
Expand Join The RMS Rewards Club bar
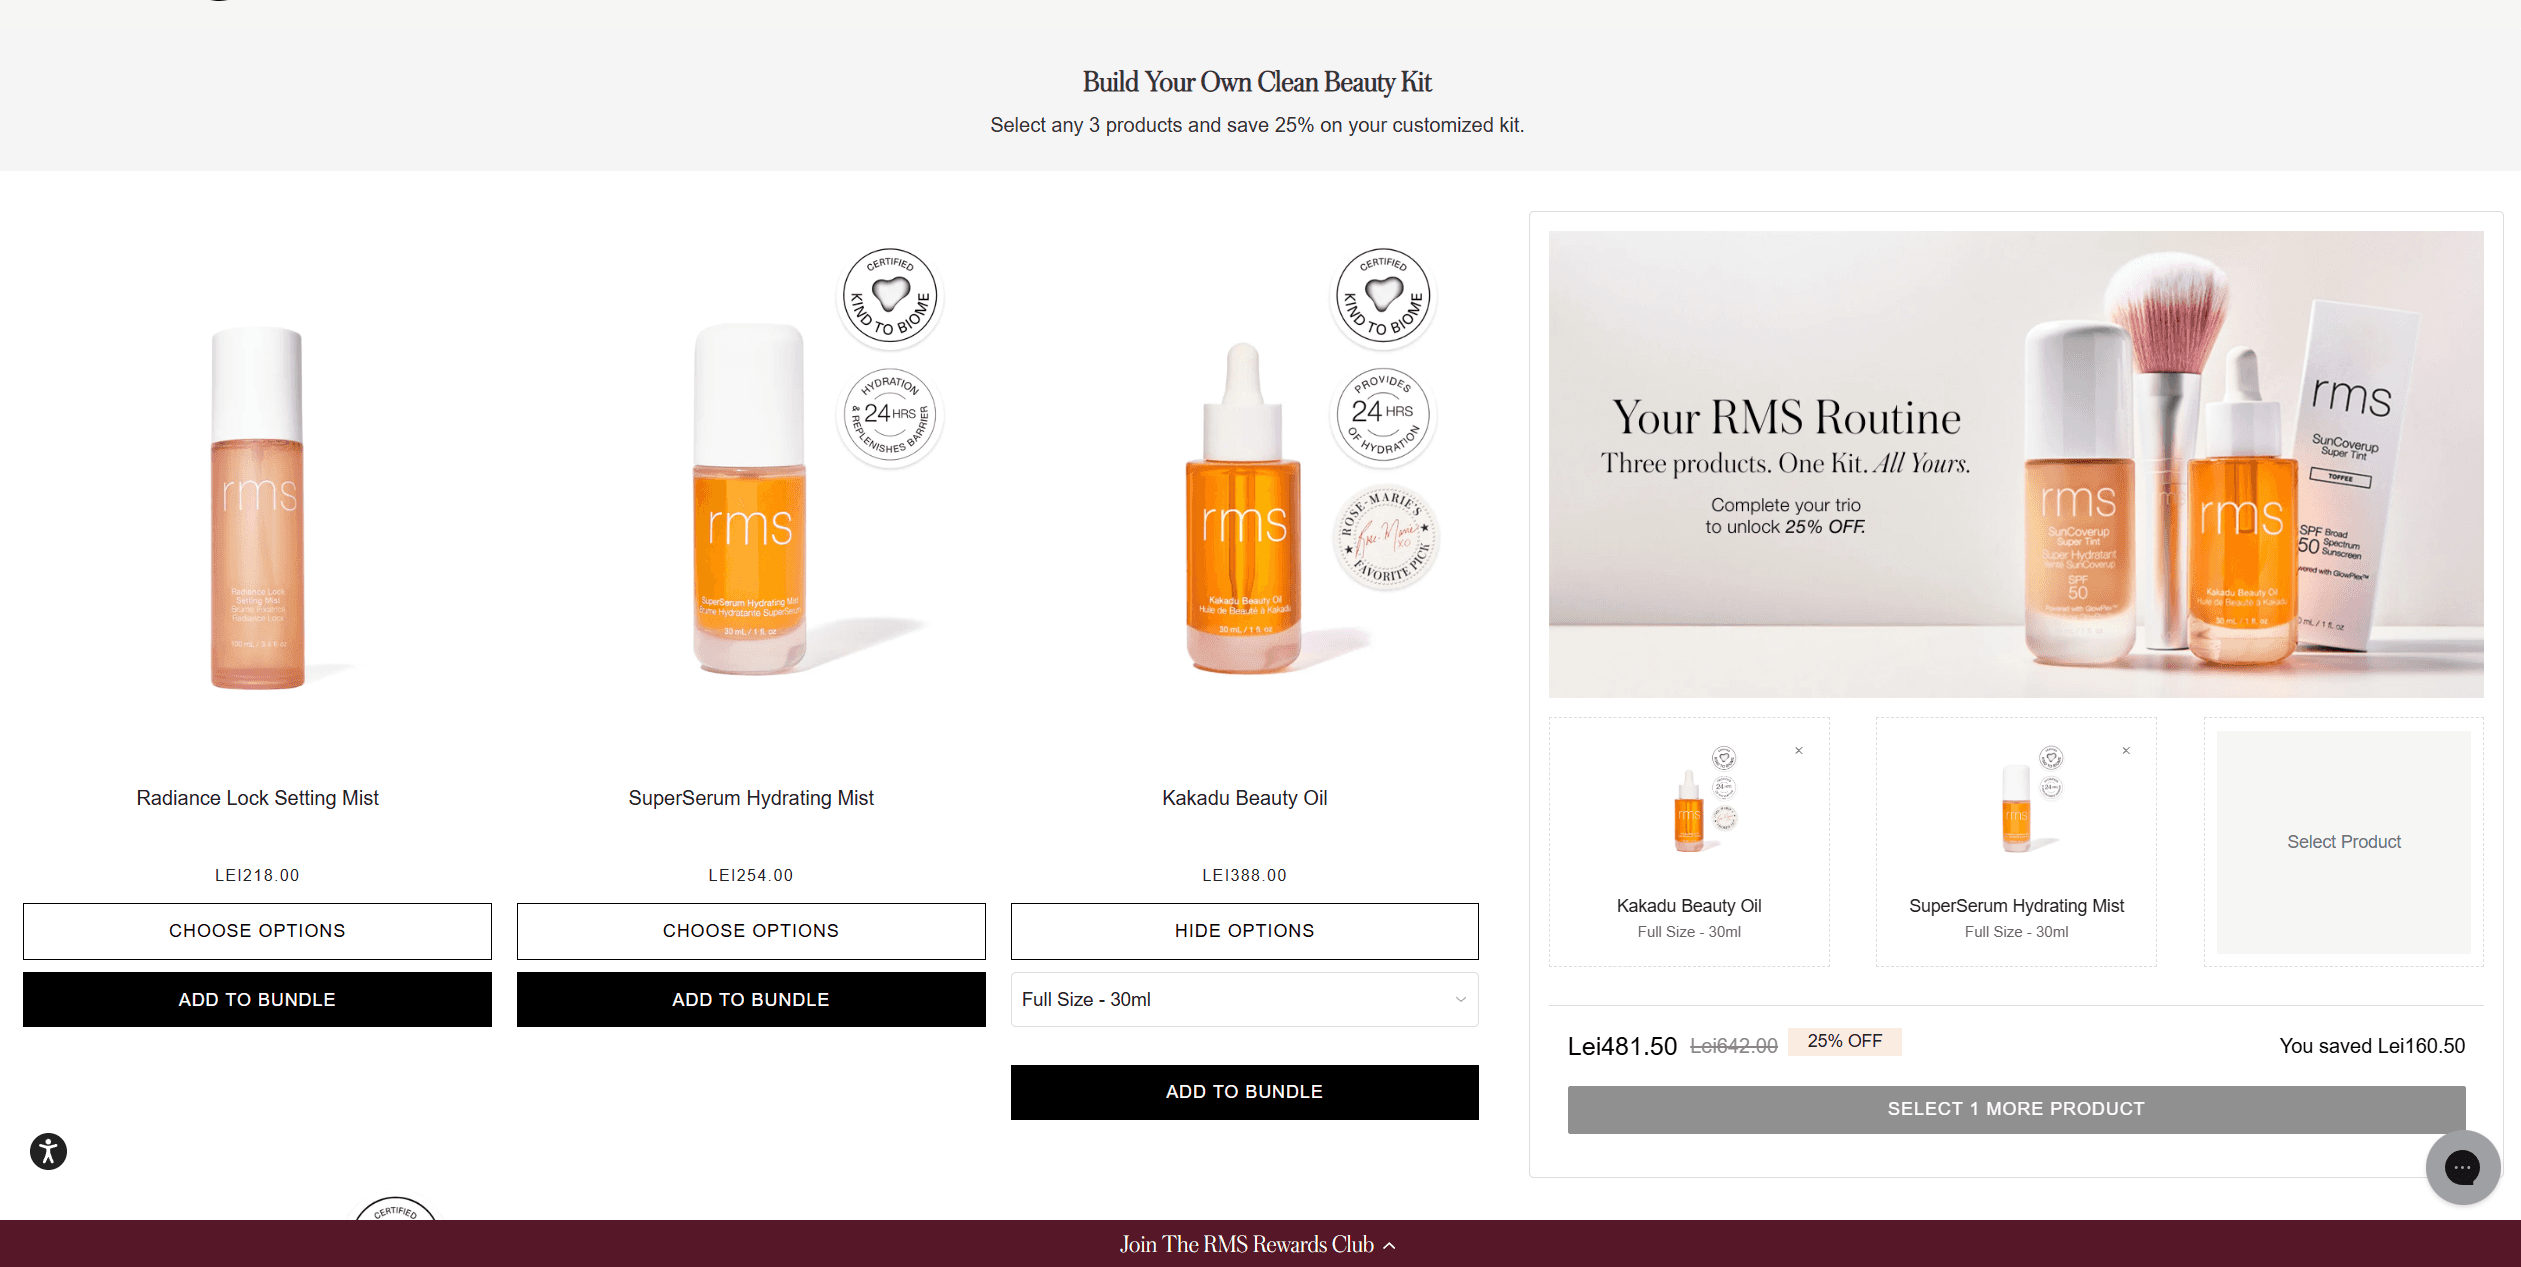[x=1258, y=1244]
